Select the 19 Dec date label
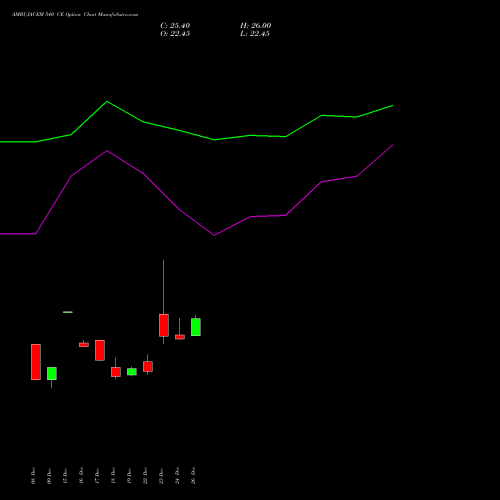 (129, 476)
